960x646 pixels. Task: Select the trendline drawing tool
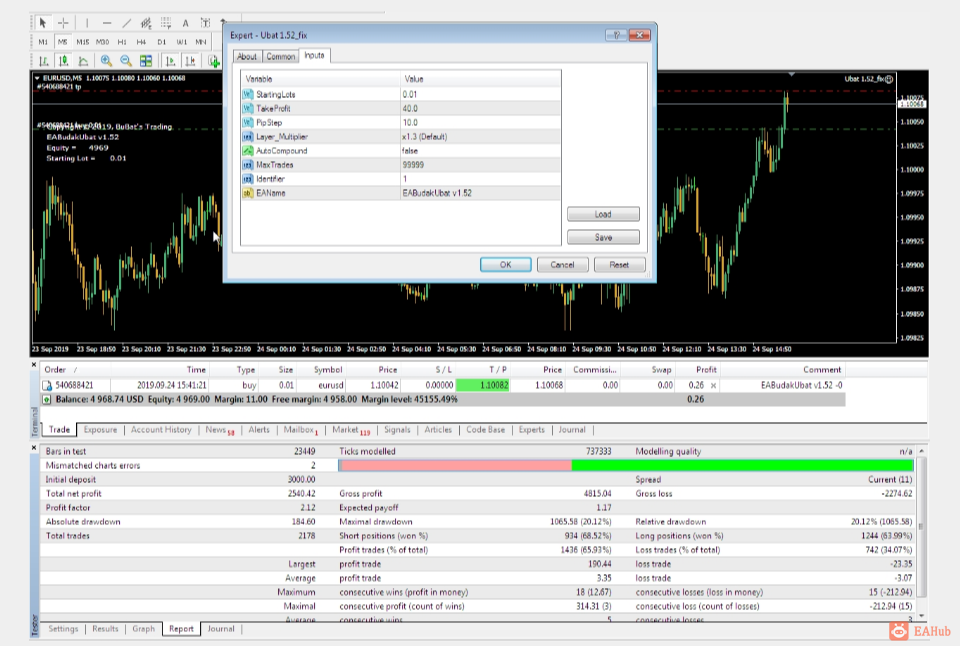pos(127,23)
